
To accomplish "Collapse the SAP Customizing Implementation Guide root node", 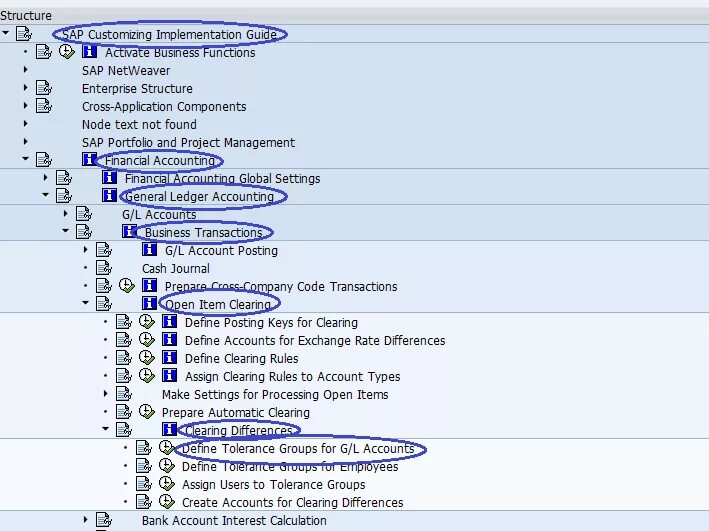I will point(5,33).
